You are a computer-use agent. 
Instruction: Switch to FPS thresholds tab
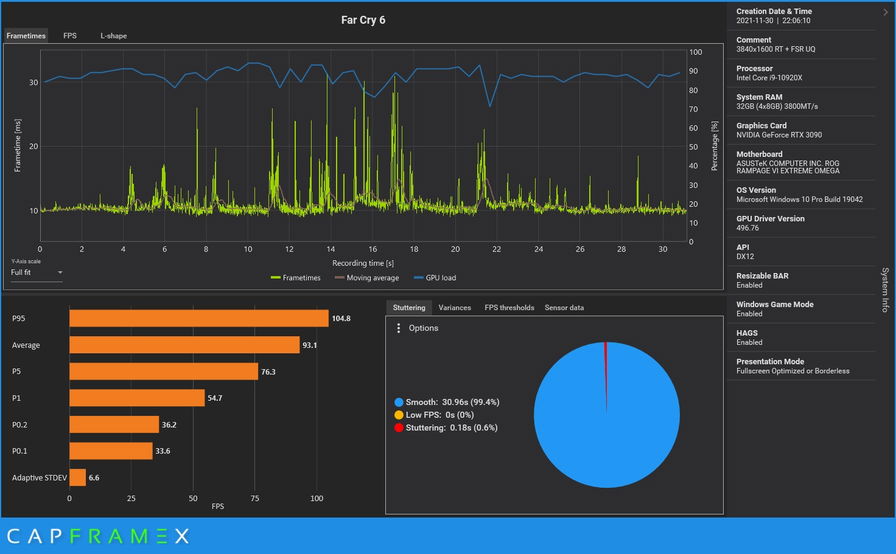(x=509, y=308)
